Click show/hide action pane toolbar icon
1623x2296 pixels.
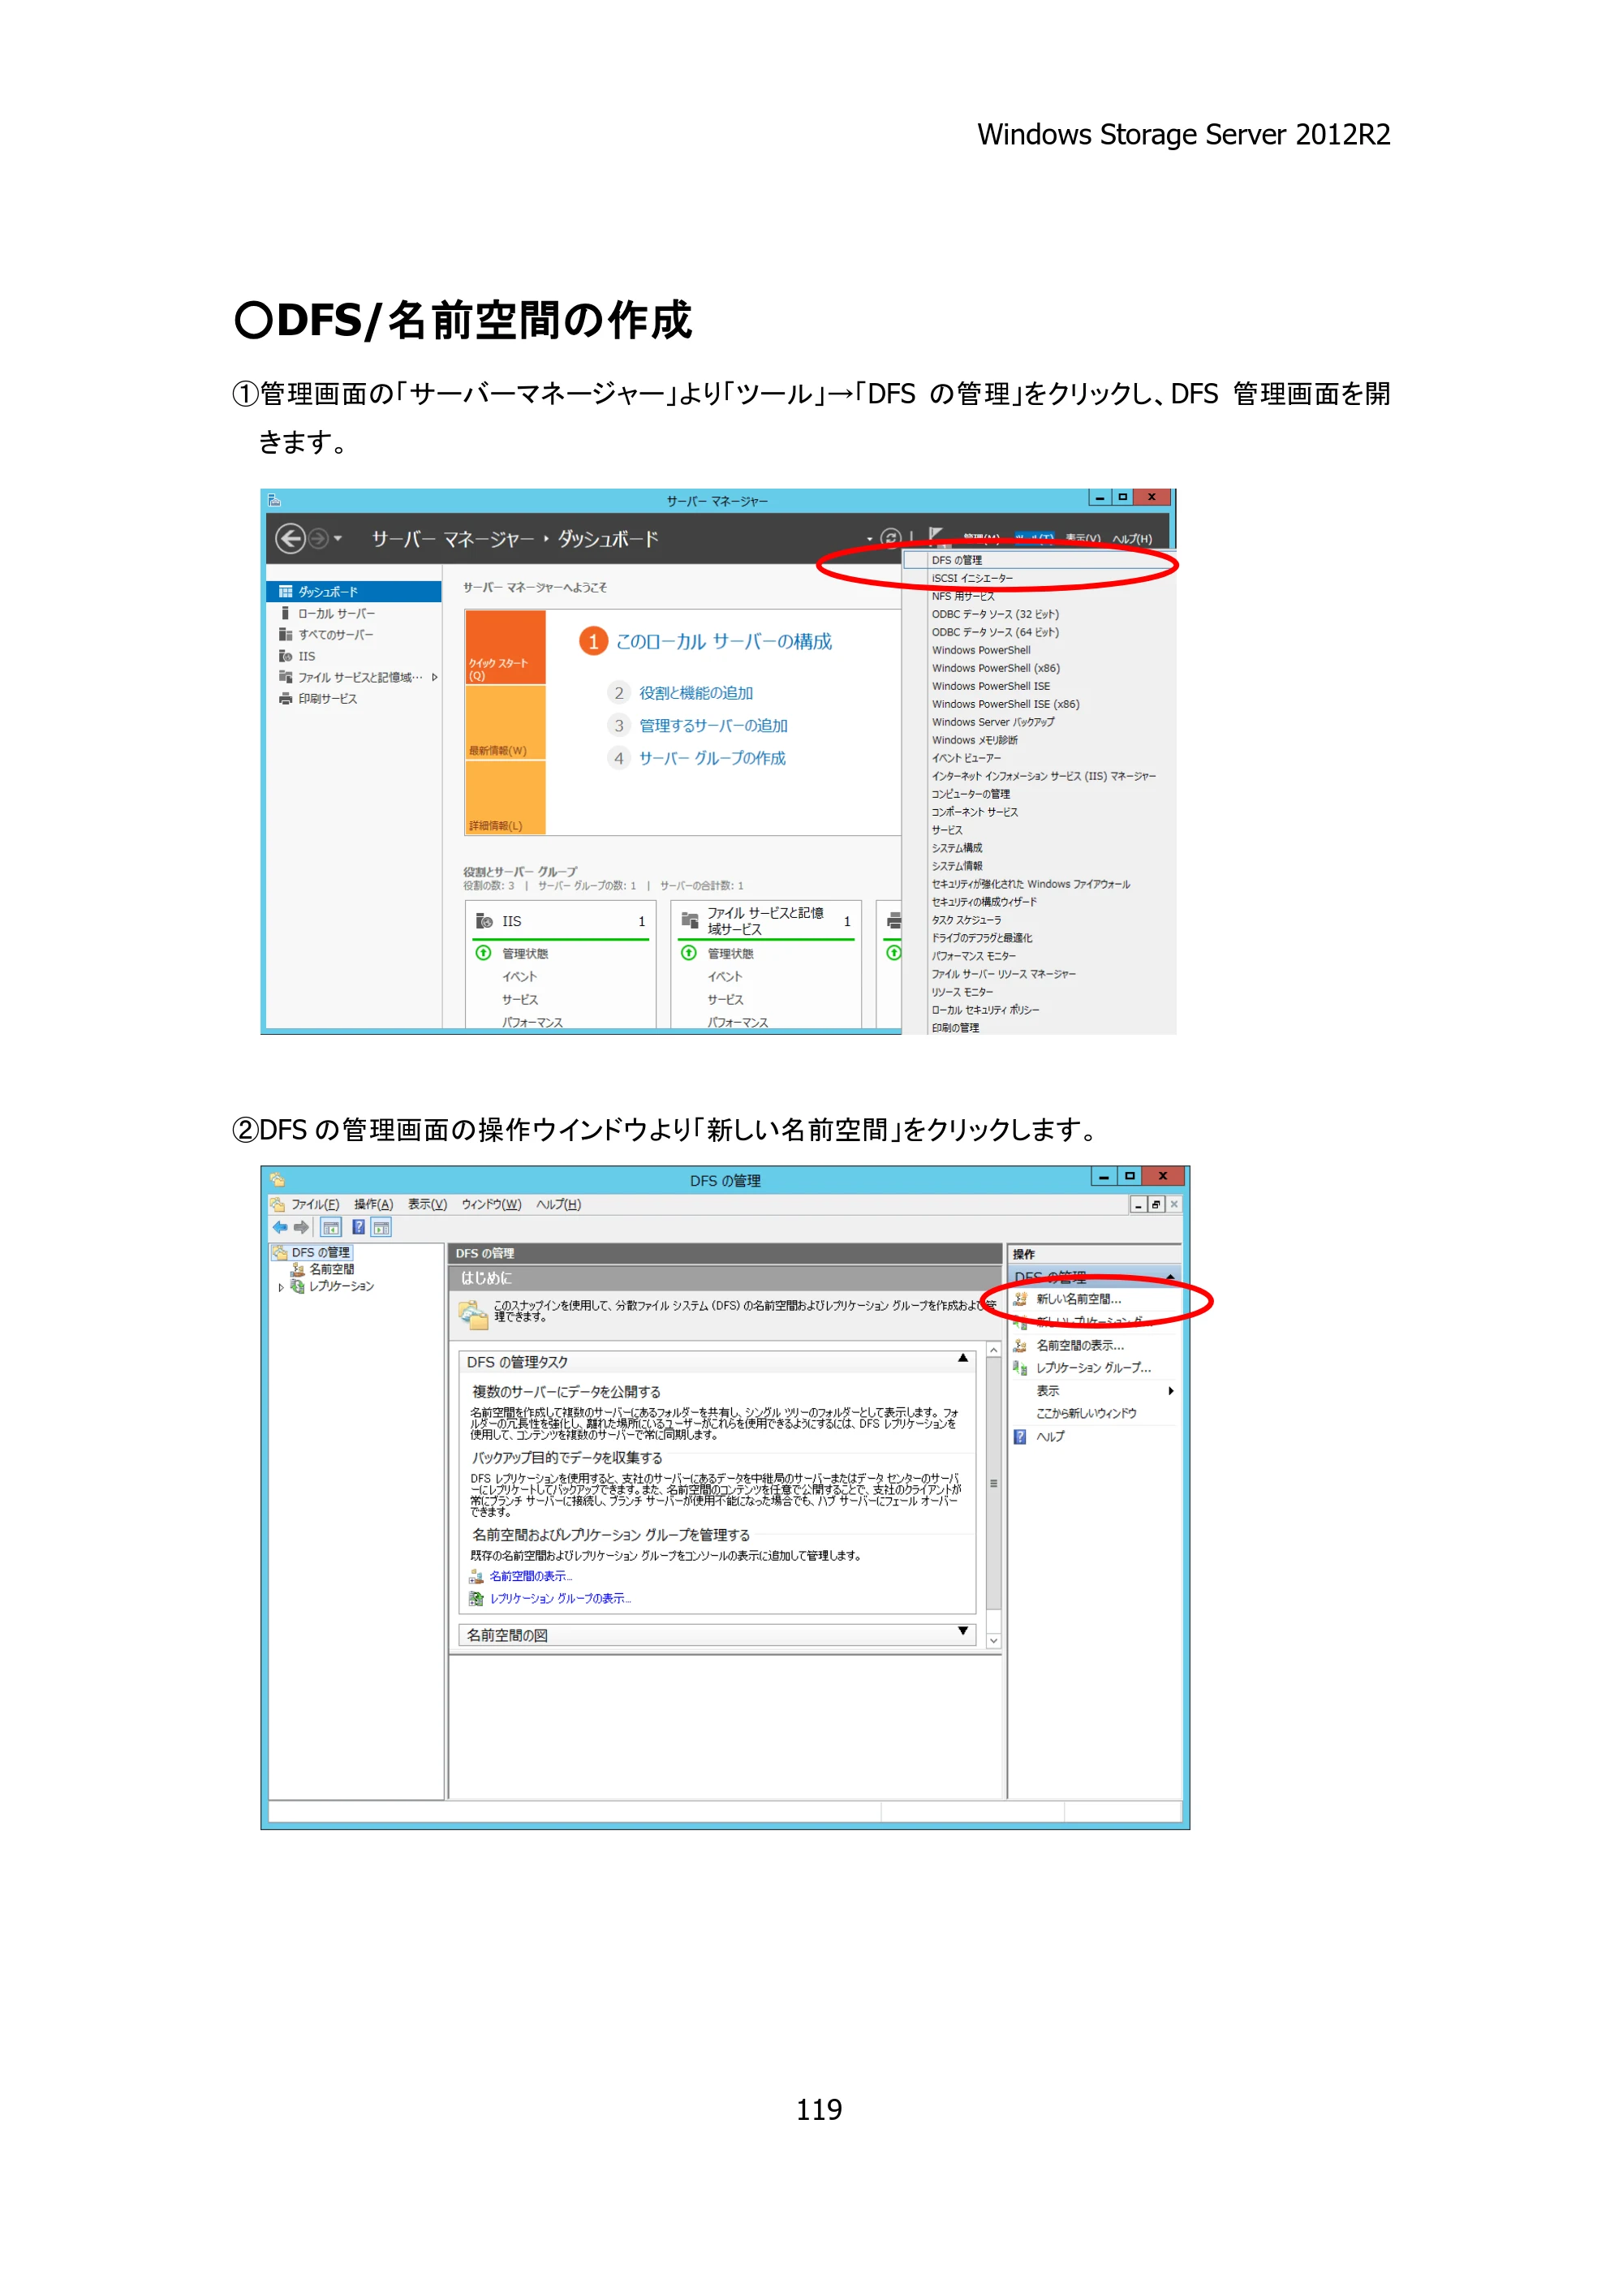pyautogui.click(x=381, y=1228)
